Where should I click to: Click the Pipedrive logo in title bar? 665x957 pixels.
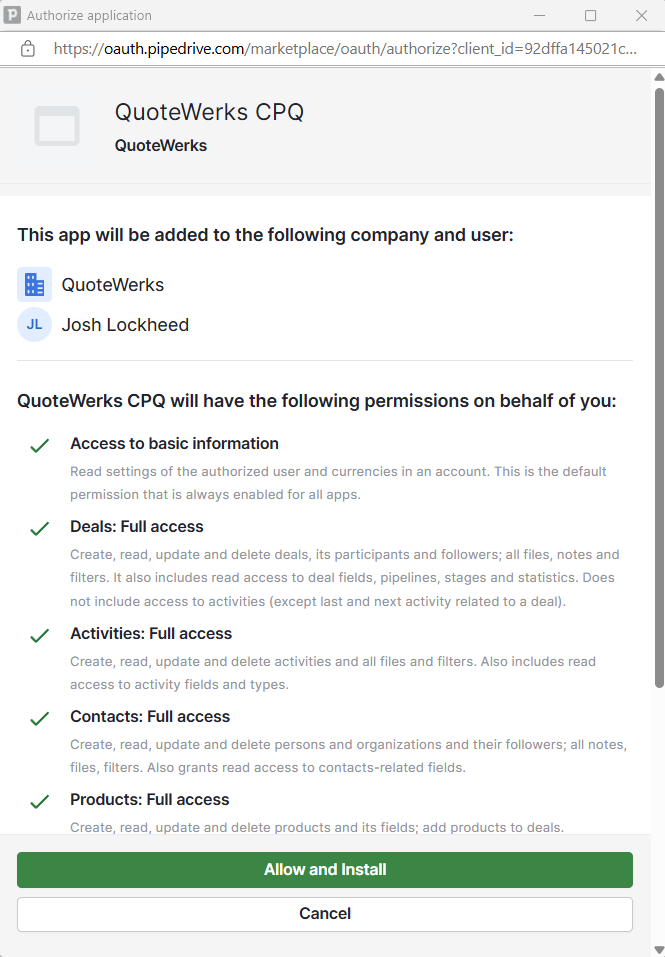[13, 15]
